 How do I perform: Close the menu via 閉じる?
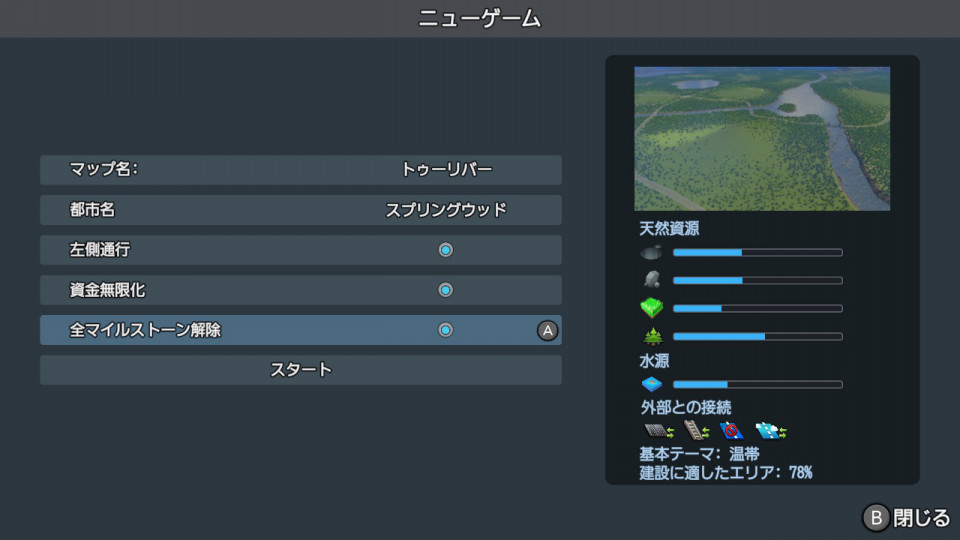921,518
